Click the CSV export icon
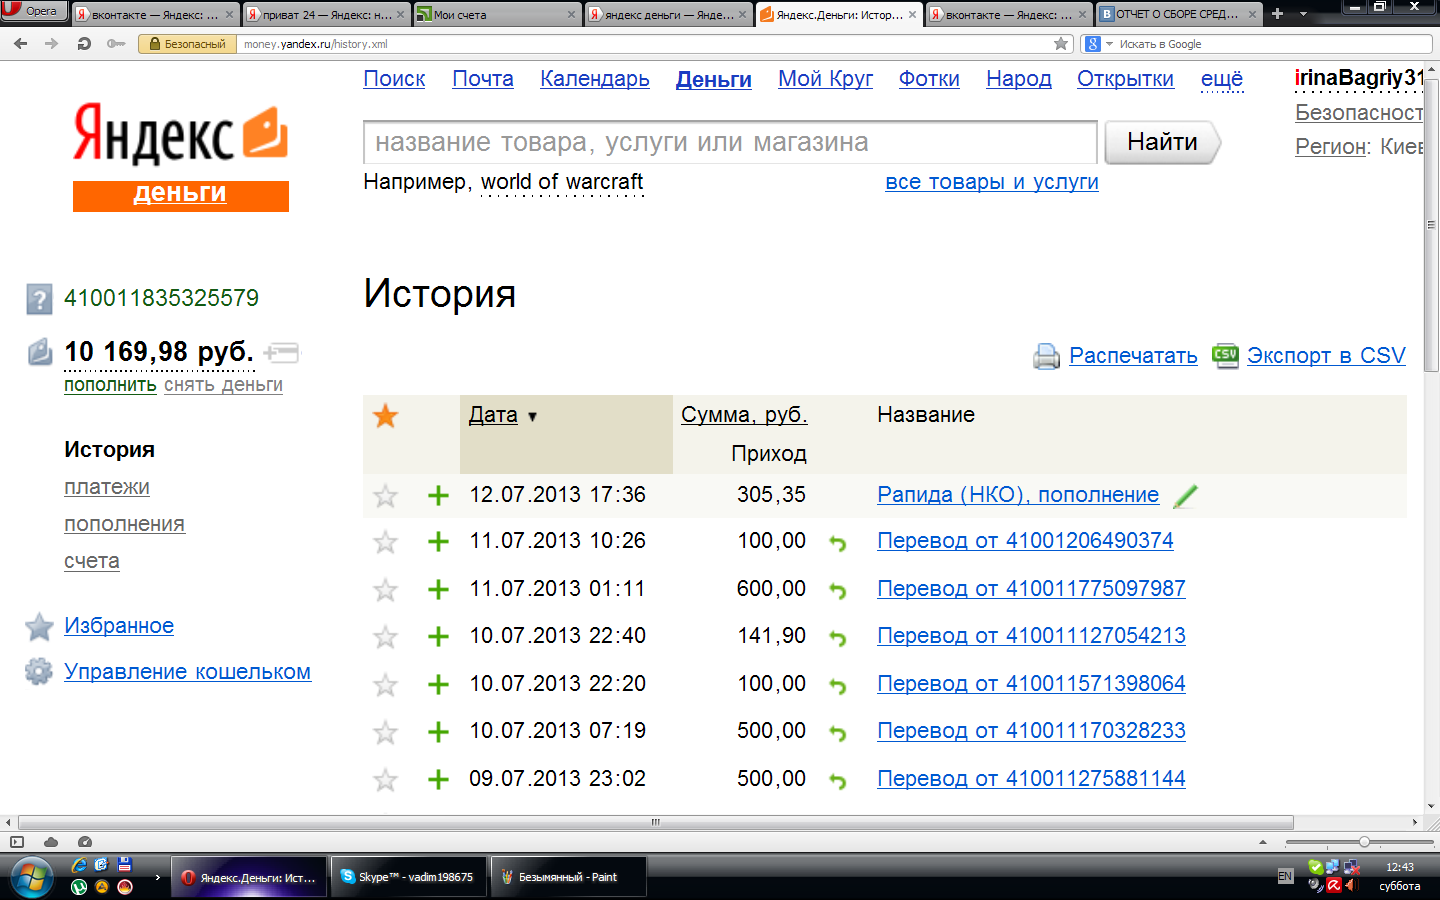 click(x=1225, y=355)
